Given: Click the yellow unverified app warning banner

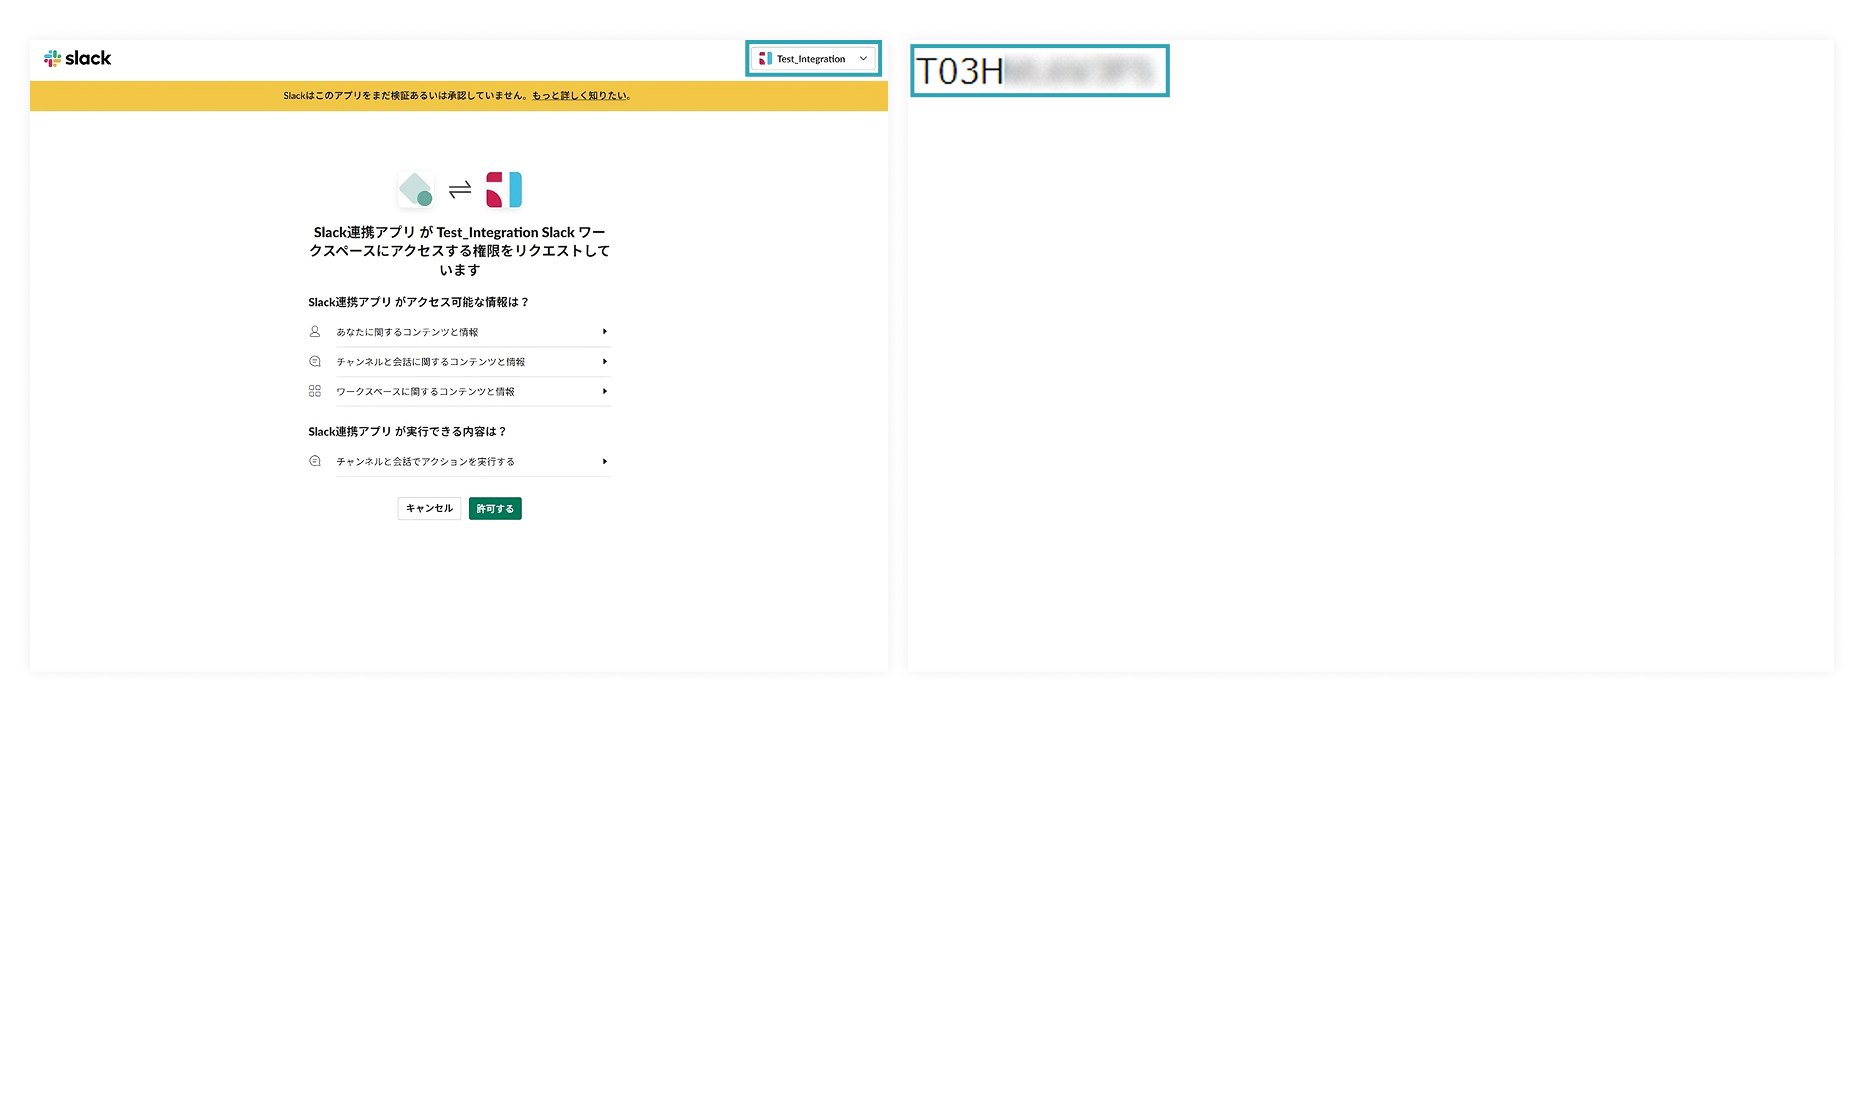Looking at the screenshot, I should click(459, 96).
